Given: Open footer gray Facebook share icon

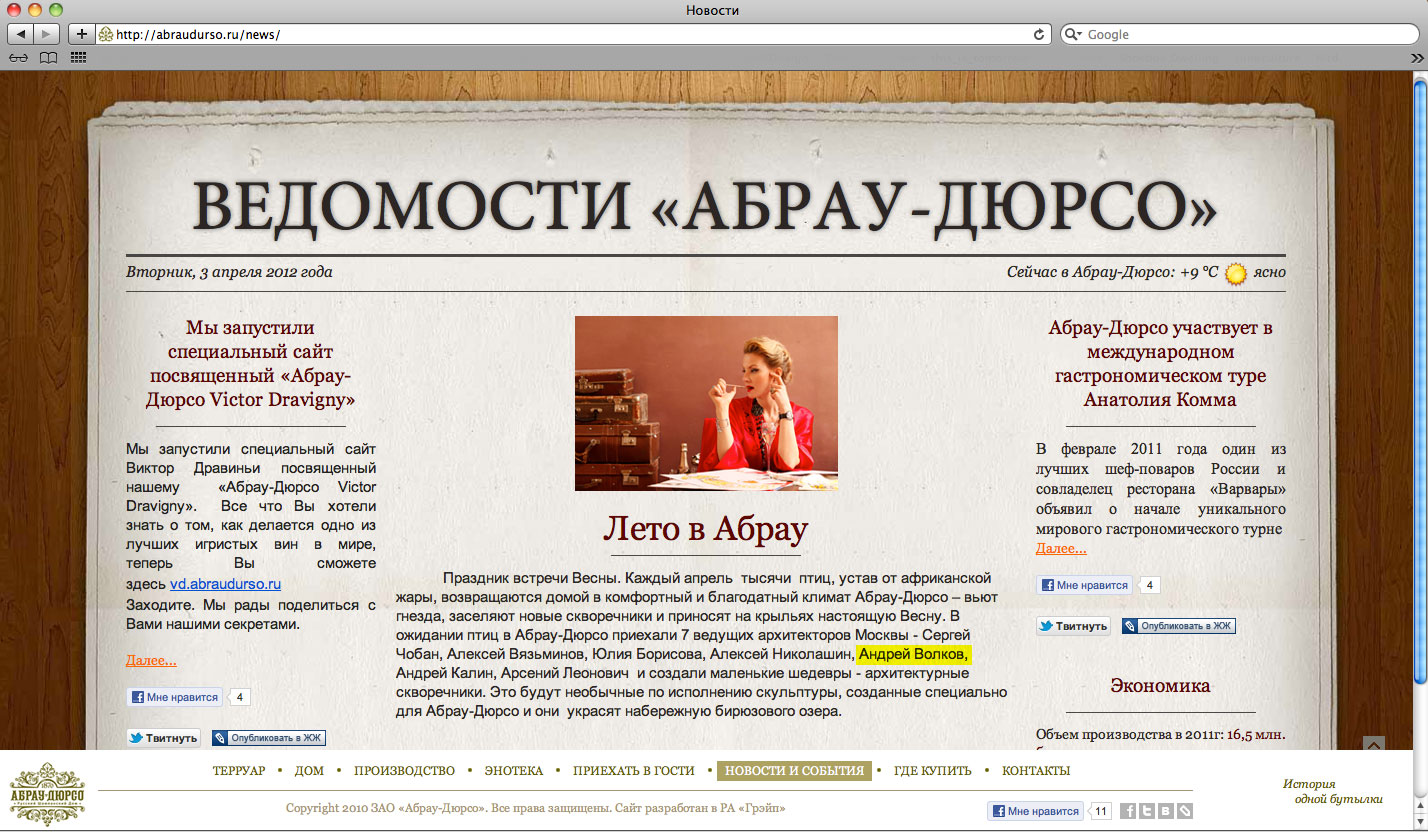Looking at the screenshot, I should pos(1128,811).
